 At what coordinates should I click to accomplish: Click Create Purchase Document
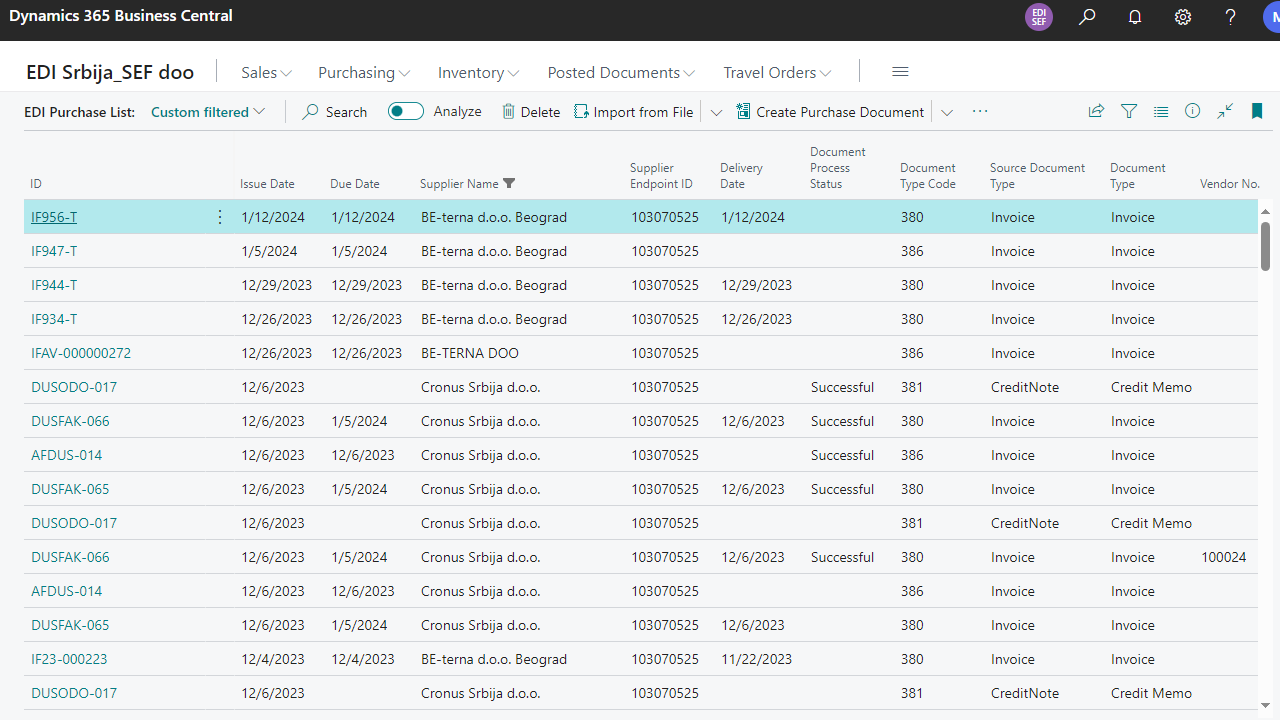point(830,112)
